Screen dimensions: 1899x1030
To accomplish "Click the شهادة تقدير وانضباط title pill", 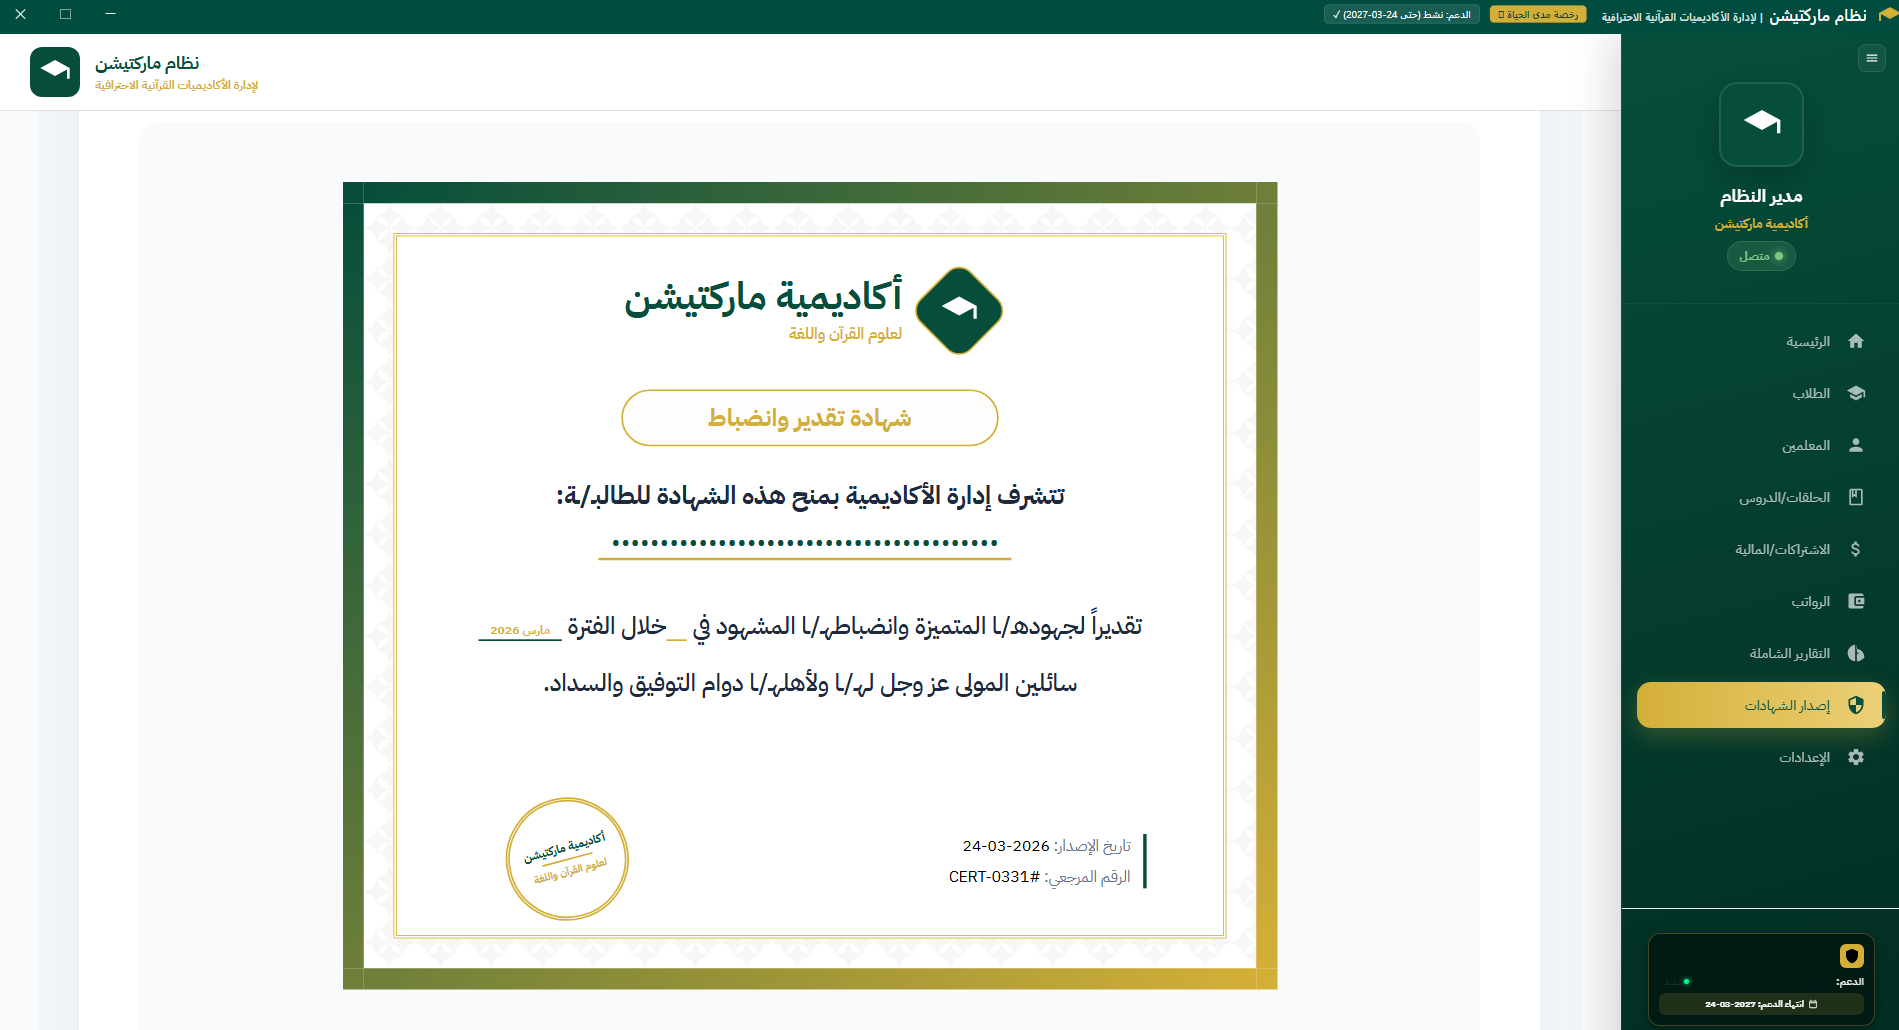I will click(810, 418).
